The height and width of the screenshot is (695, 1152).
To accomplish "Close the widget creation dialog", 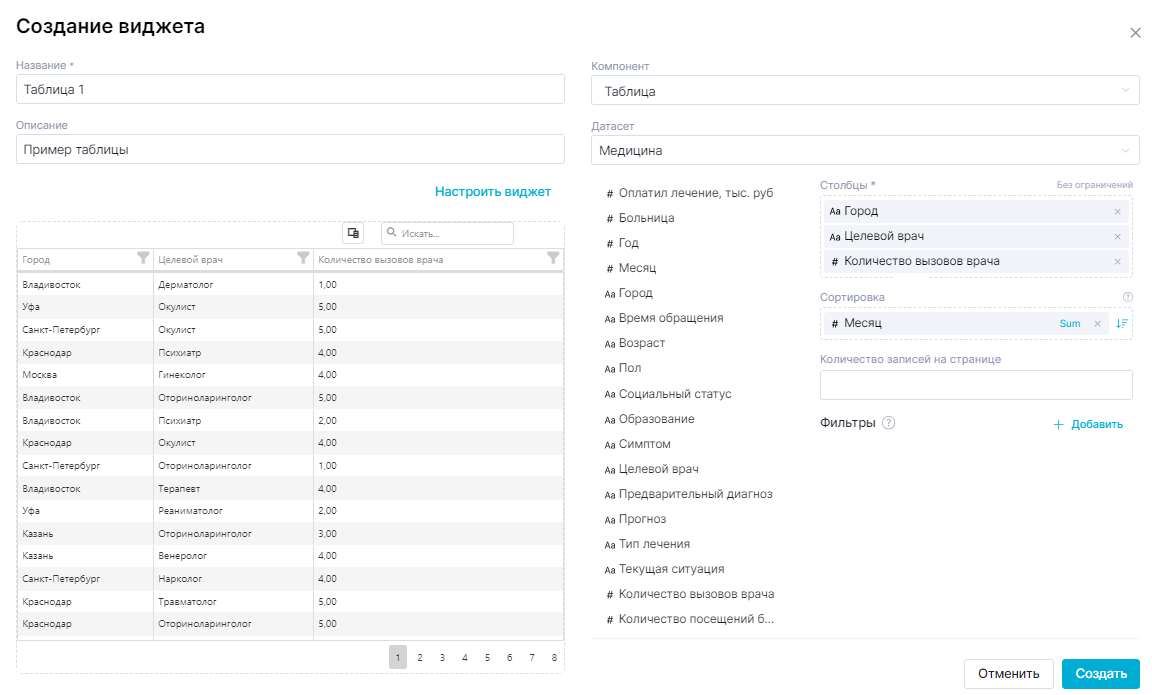I will click(1135, 33).
